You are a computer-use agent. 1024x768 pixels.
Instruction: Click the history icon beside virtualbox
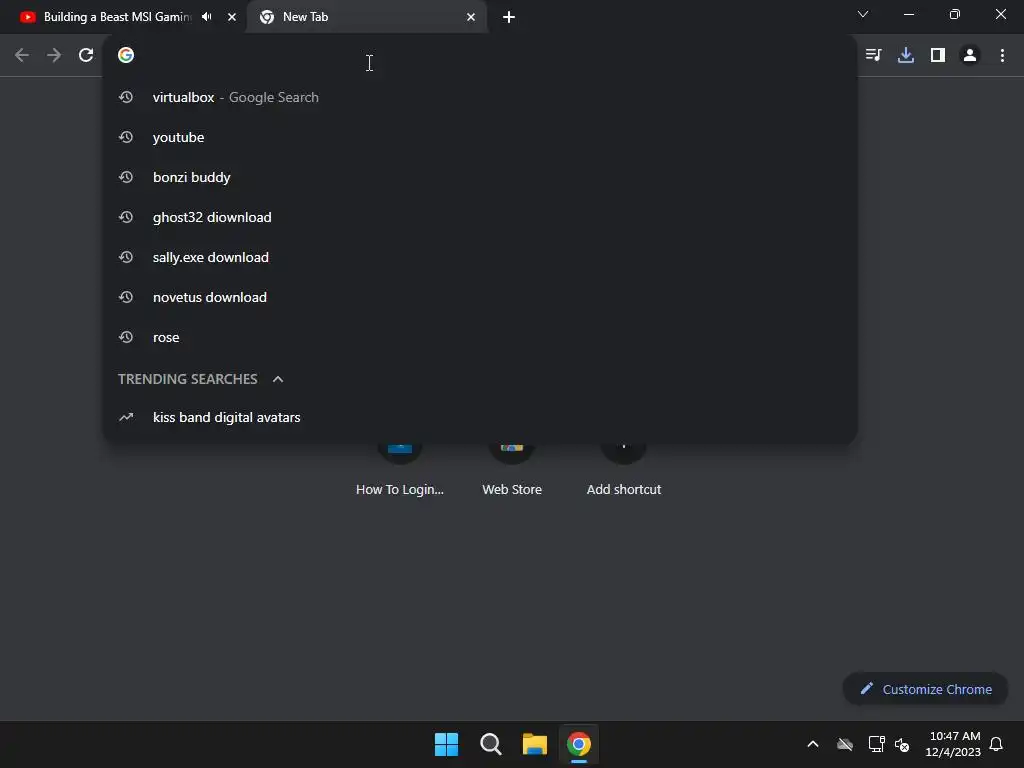pyautogui.click(x=126, y=97)
